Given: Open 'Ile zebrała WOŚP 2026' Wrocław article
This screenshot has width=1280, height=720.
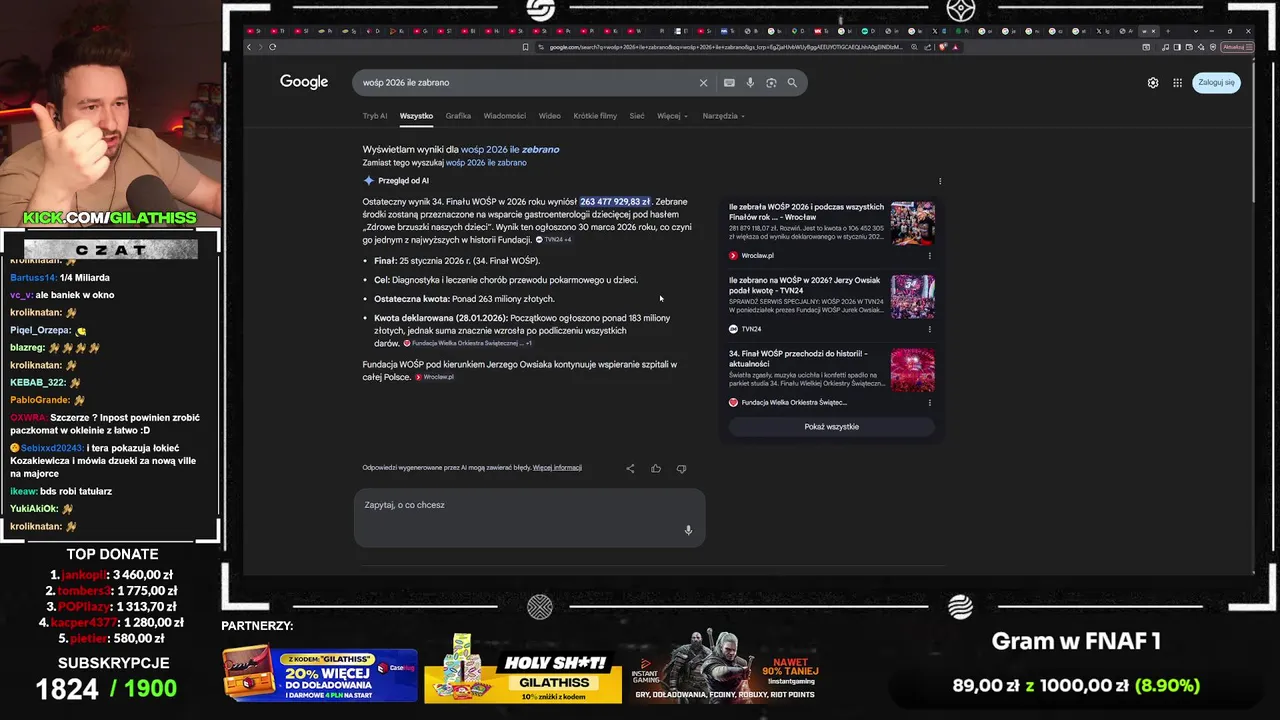Looking at the screenshot, I should [806, 212].
